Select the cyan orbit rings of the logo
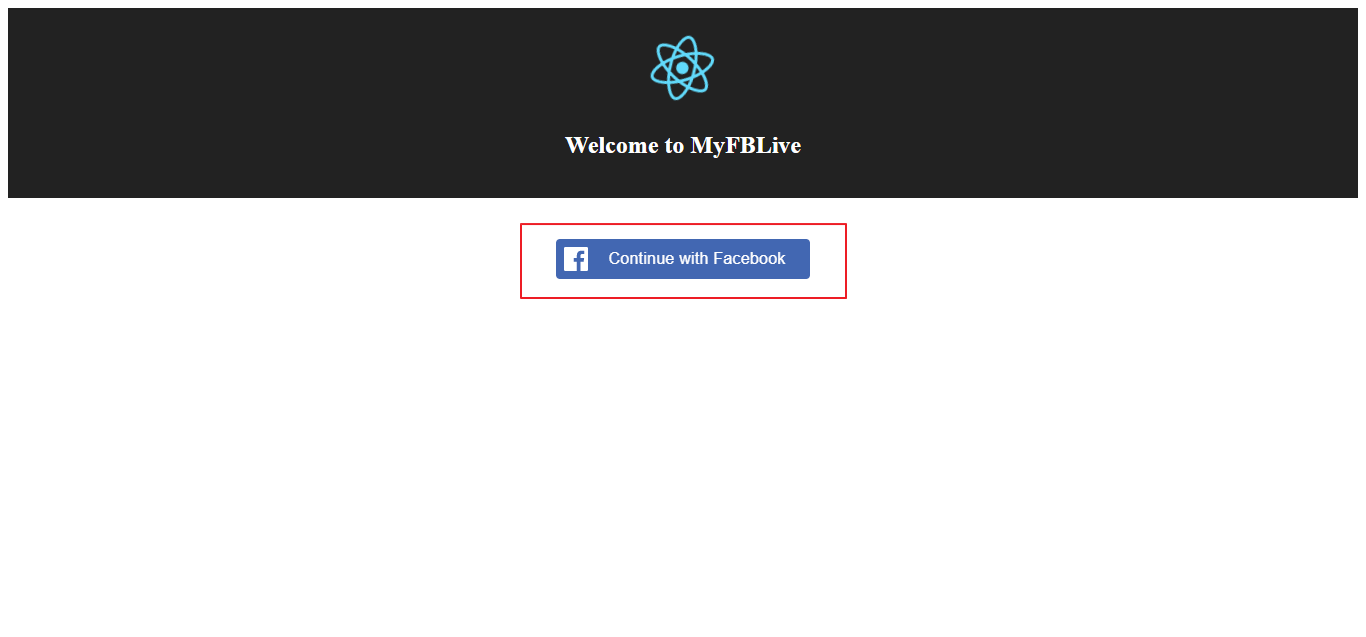 (682, 68)
